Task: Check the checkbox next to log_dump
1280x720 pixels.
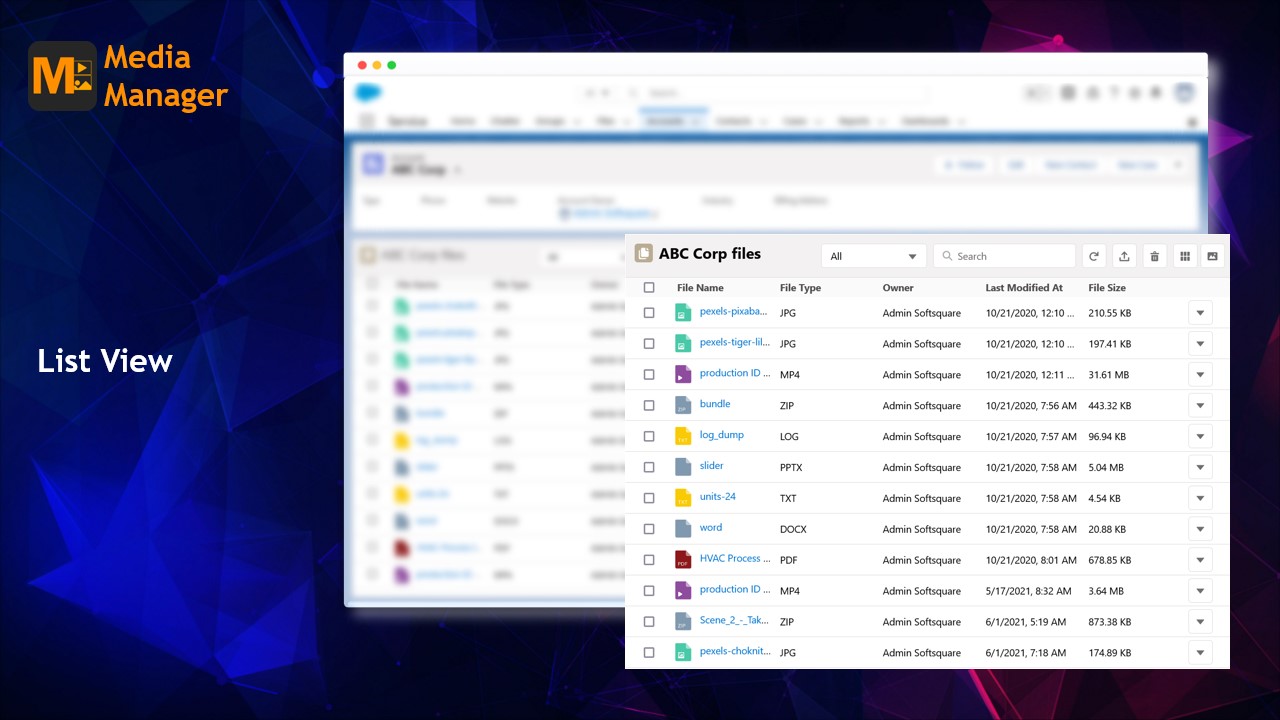Action: coord(649,436)
